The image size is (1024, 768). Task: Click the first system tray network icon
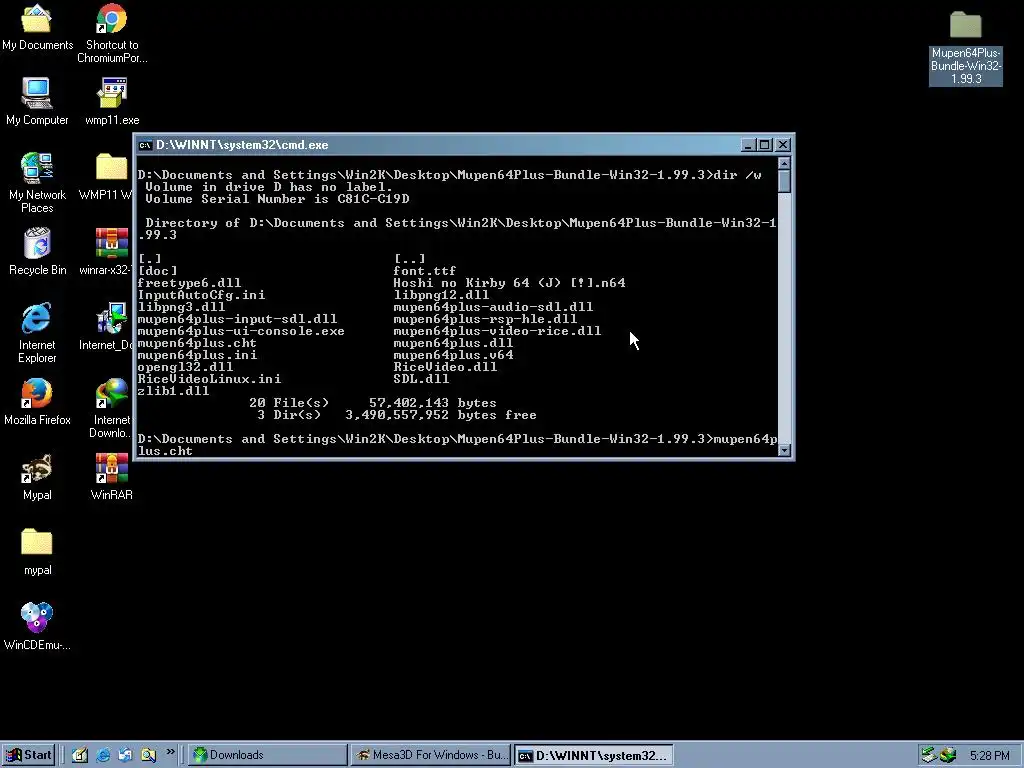(x=929, y=755)
